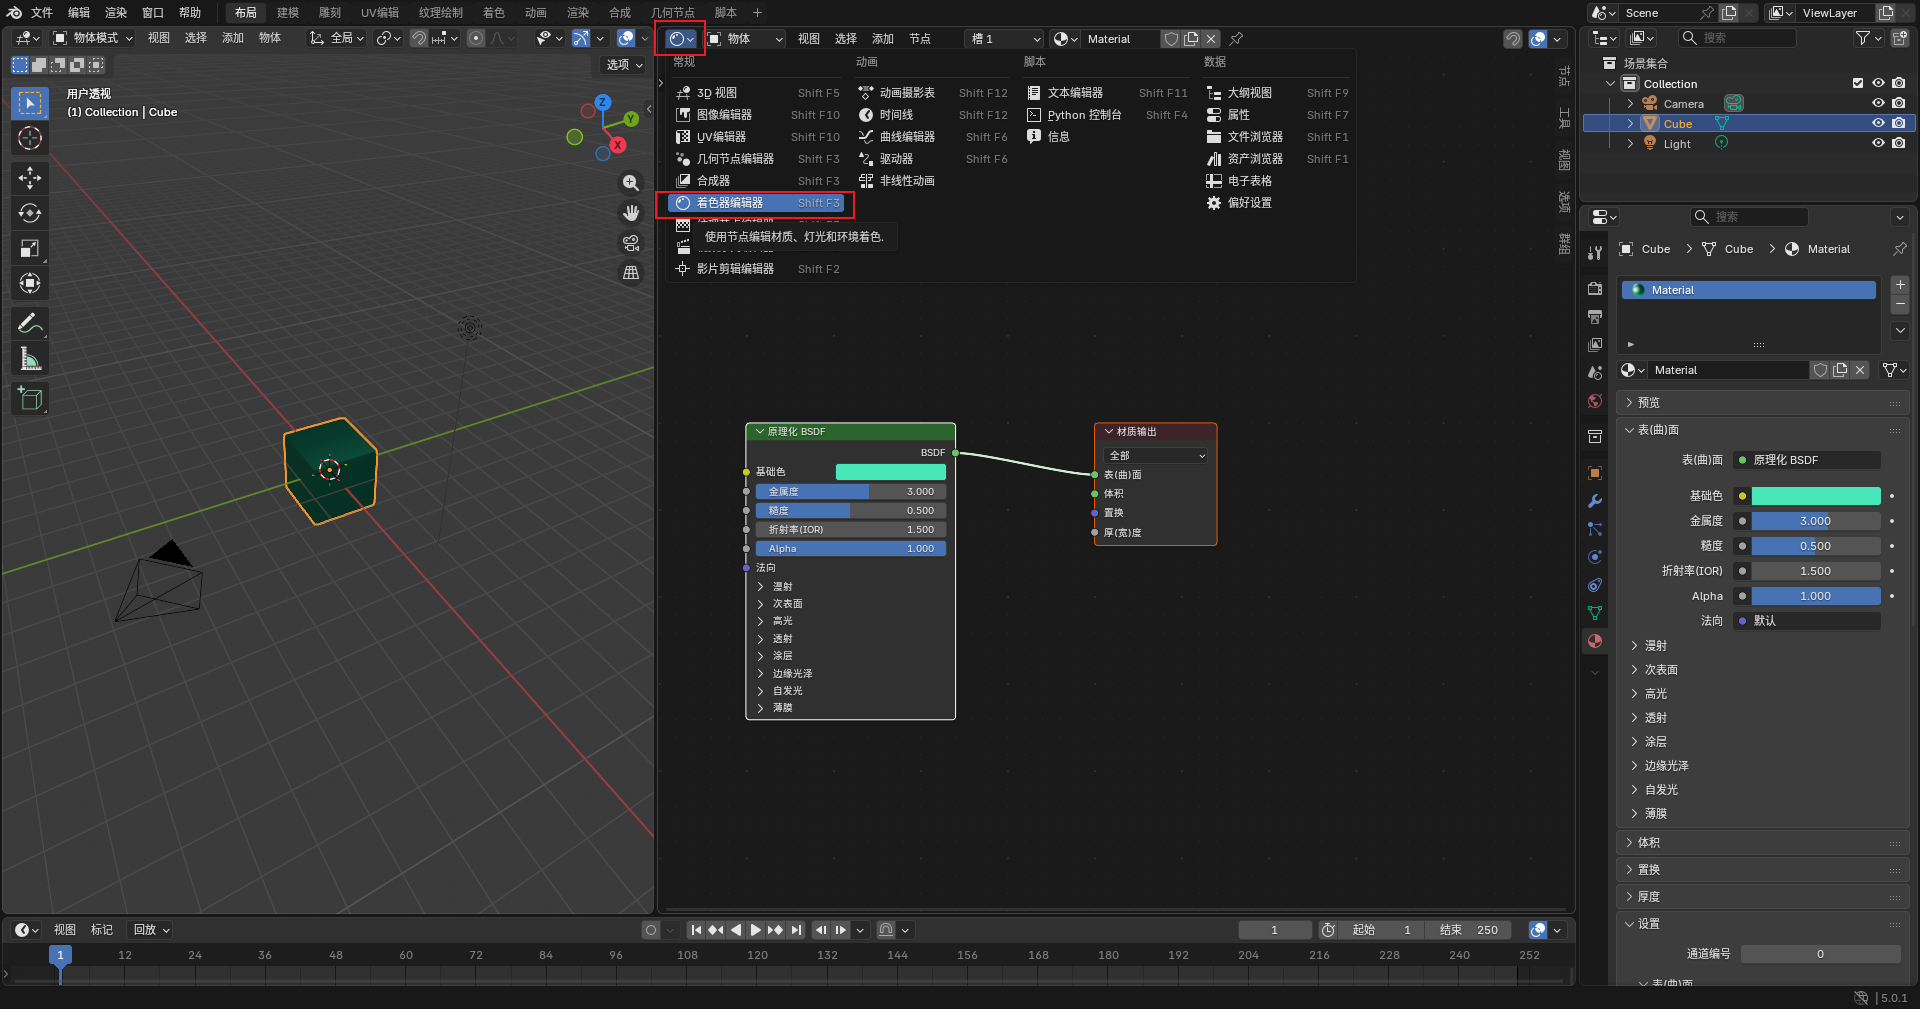Click Material slot entry in properties
The width and height of the screenshot is (1920, 1009).
pyautogui.click(x=1748, y=290)
